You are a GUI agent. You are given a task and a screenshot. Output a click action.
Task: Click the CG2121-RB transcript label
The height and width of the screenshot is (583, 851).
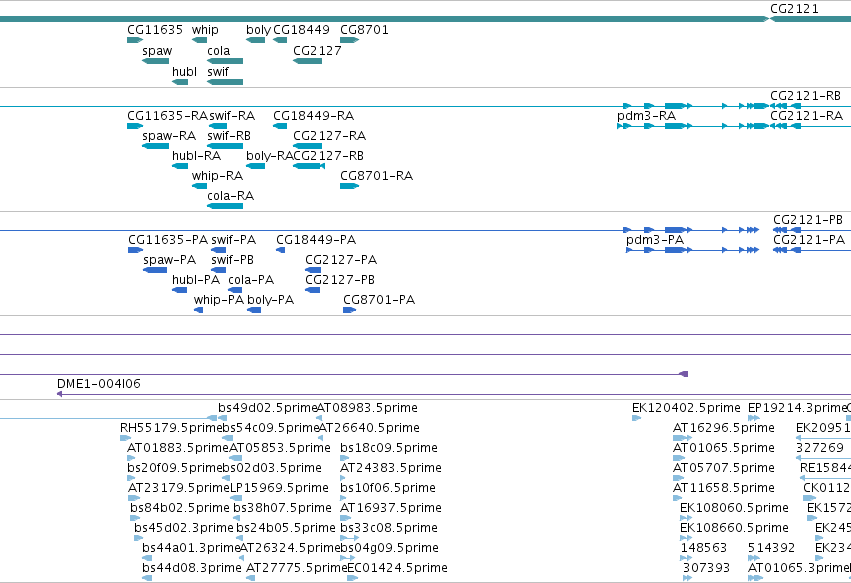pos(805,96)
